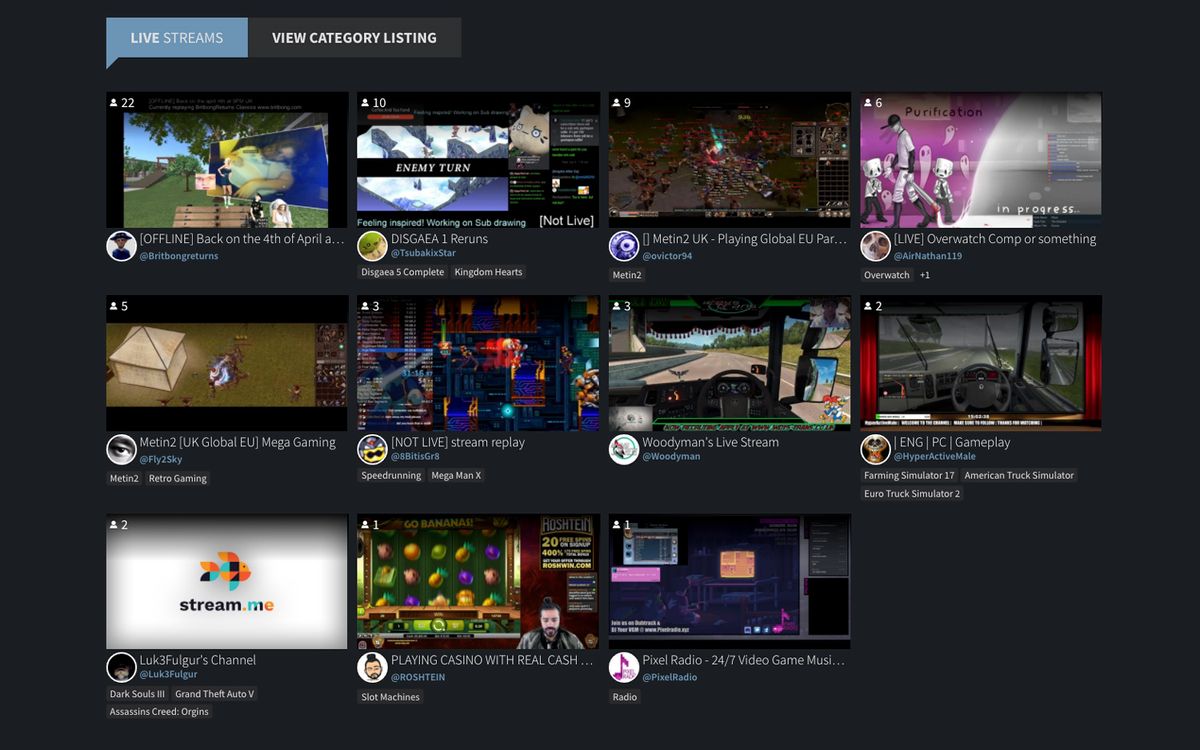Switch to the LIVE STREAMS tab
1200x750 pixels.
[x=176, y=37]
